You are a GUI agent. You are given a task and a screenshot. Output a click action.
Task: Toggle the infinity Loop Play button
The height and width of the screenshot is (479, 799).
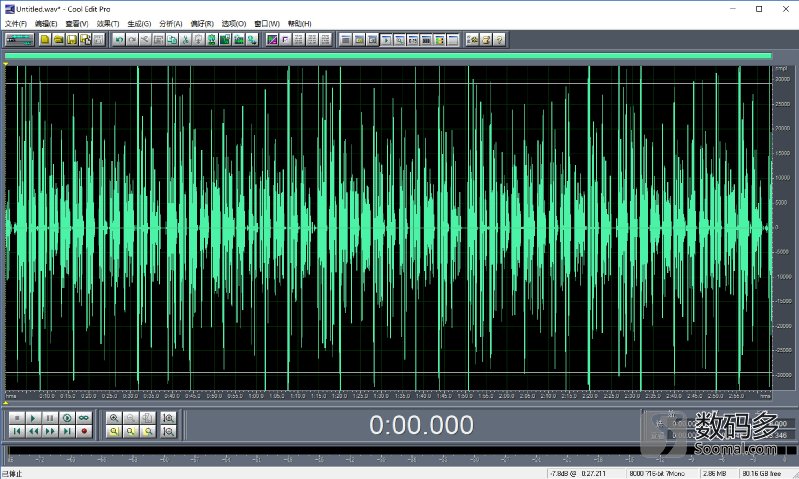point(84,417)
